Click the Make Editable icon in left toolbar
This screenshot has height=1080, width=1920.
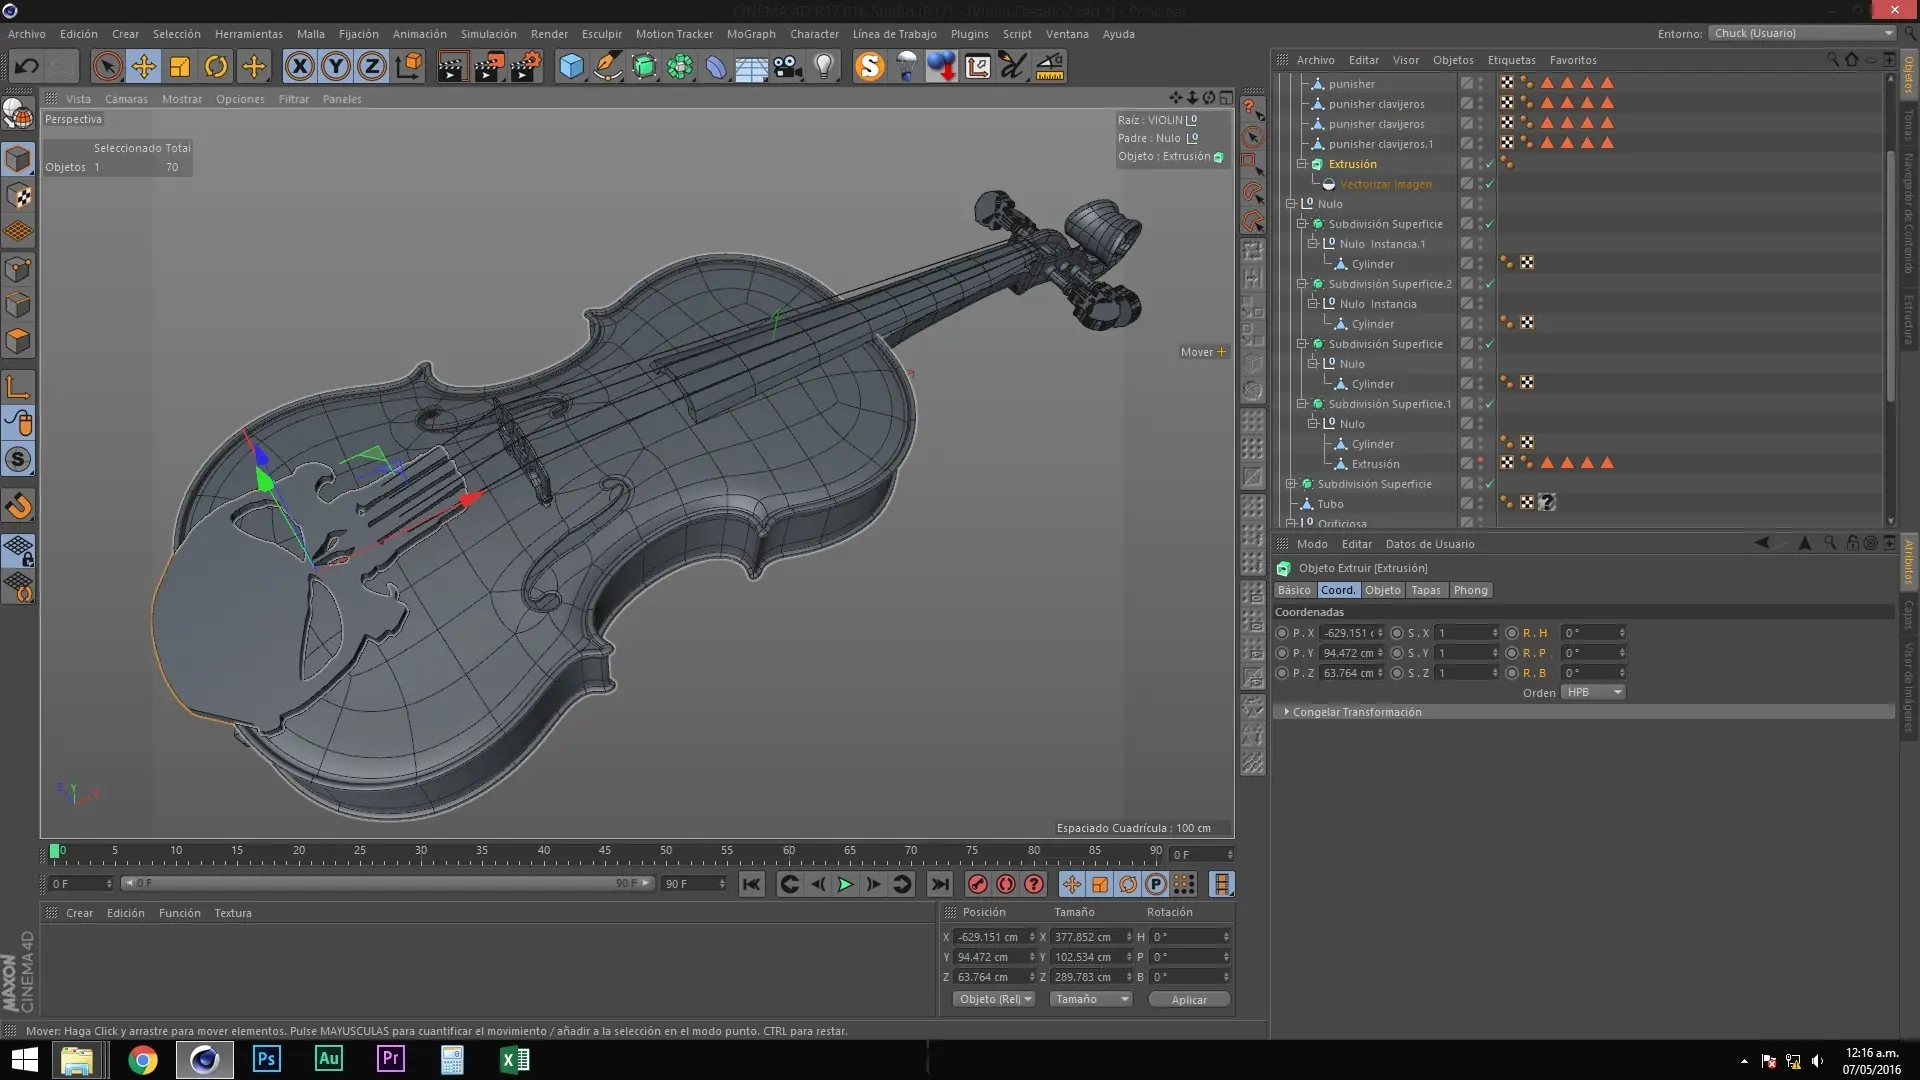[18, 116]
